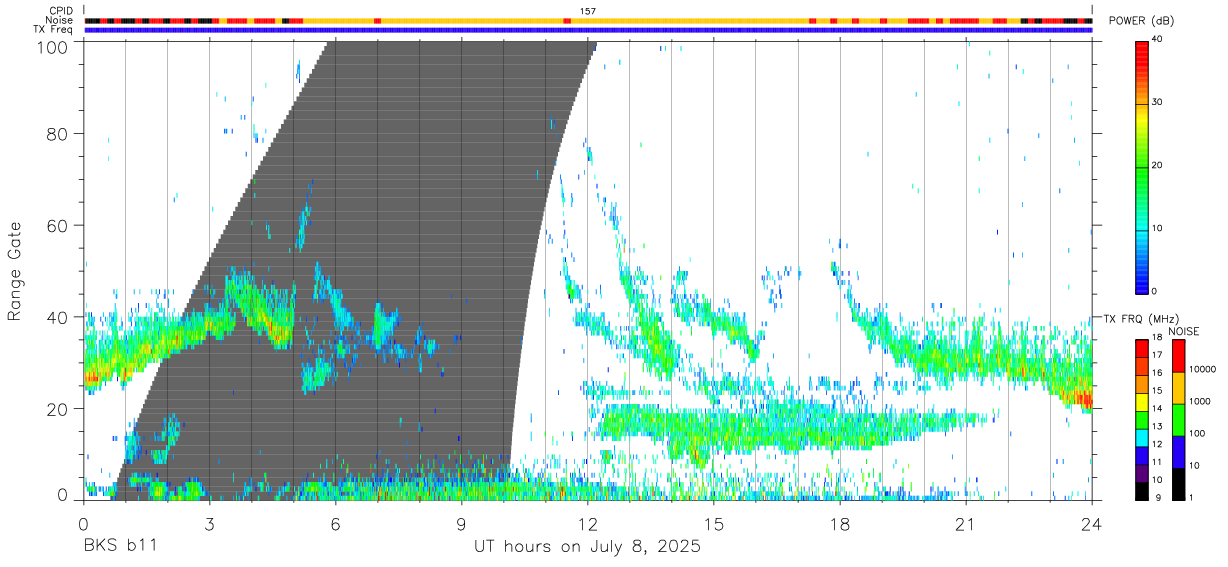Click the blue TX Freq indicator bar

point(588,30)
